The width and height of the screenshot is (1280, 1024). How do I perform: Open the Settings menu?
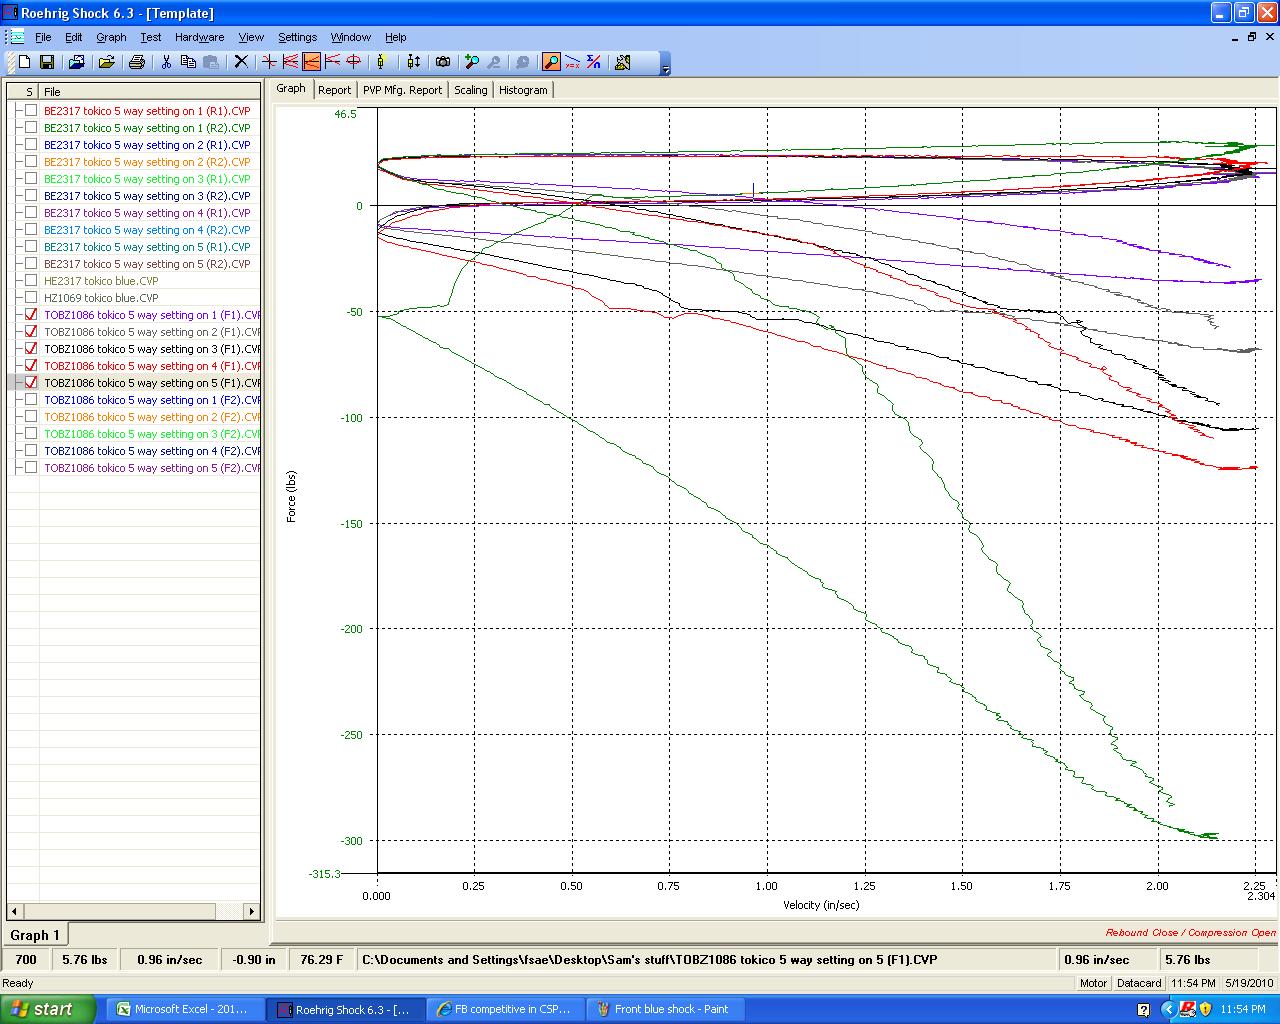pyautogui.click(x=297, y=37)
